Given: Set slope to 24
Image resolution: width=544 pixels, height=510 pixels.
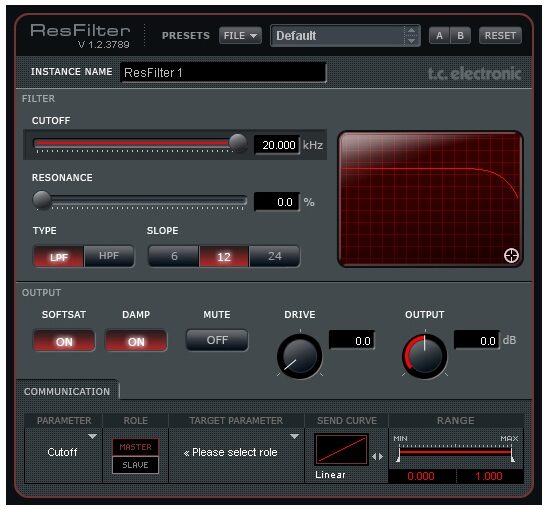Looking at the screenshot, I should 274,256.
